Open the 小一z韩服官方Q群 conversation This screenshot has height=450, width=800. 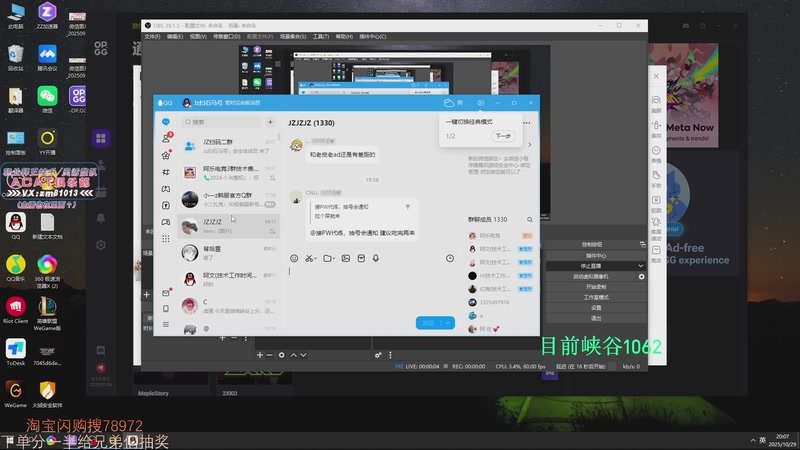(x=229, y=199)
